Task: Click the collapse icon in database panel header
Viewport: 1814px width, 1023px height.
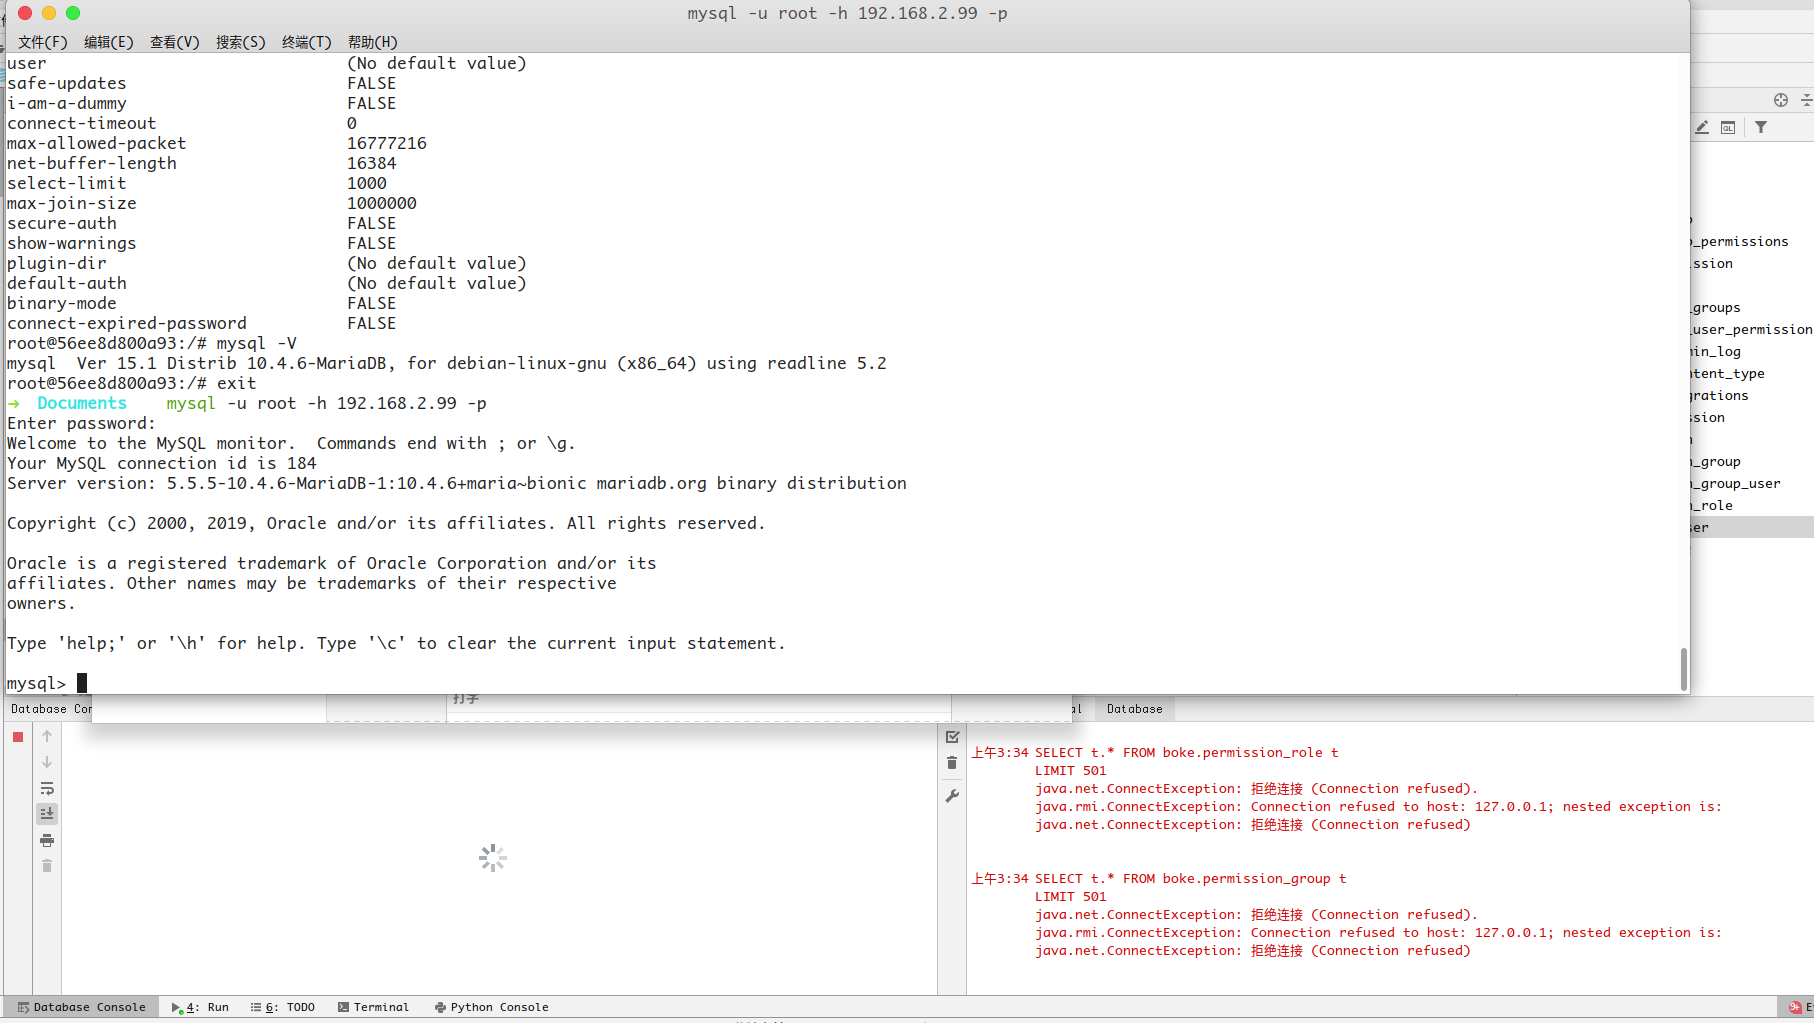Action: [x=1807, y=100]
